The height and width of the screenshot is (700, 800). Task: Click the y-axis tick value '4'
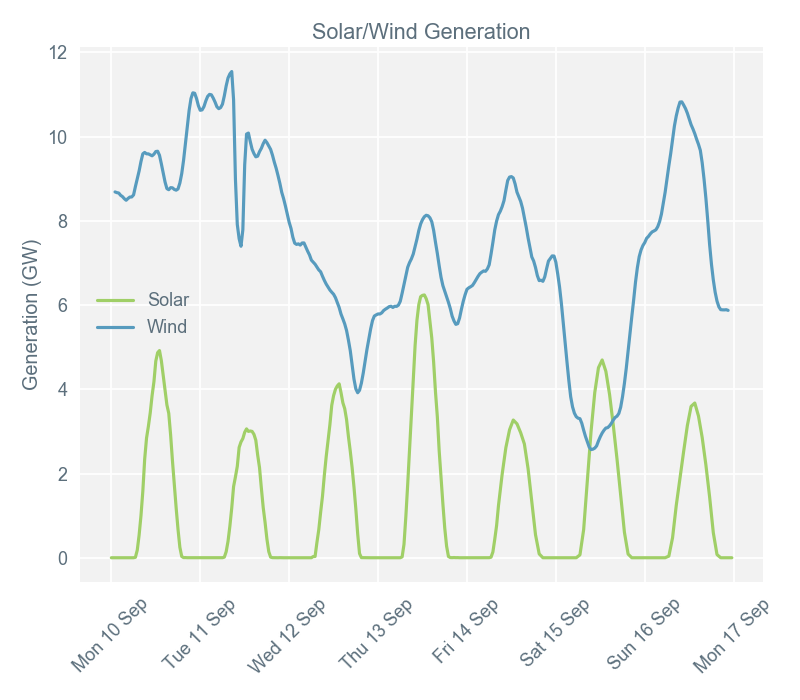tap(63, 389)
